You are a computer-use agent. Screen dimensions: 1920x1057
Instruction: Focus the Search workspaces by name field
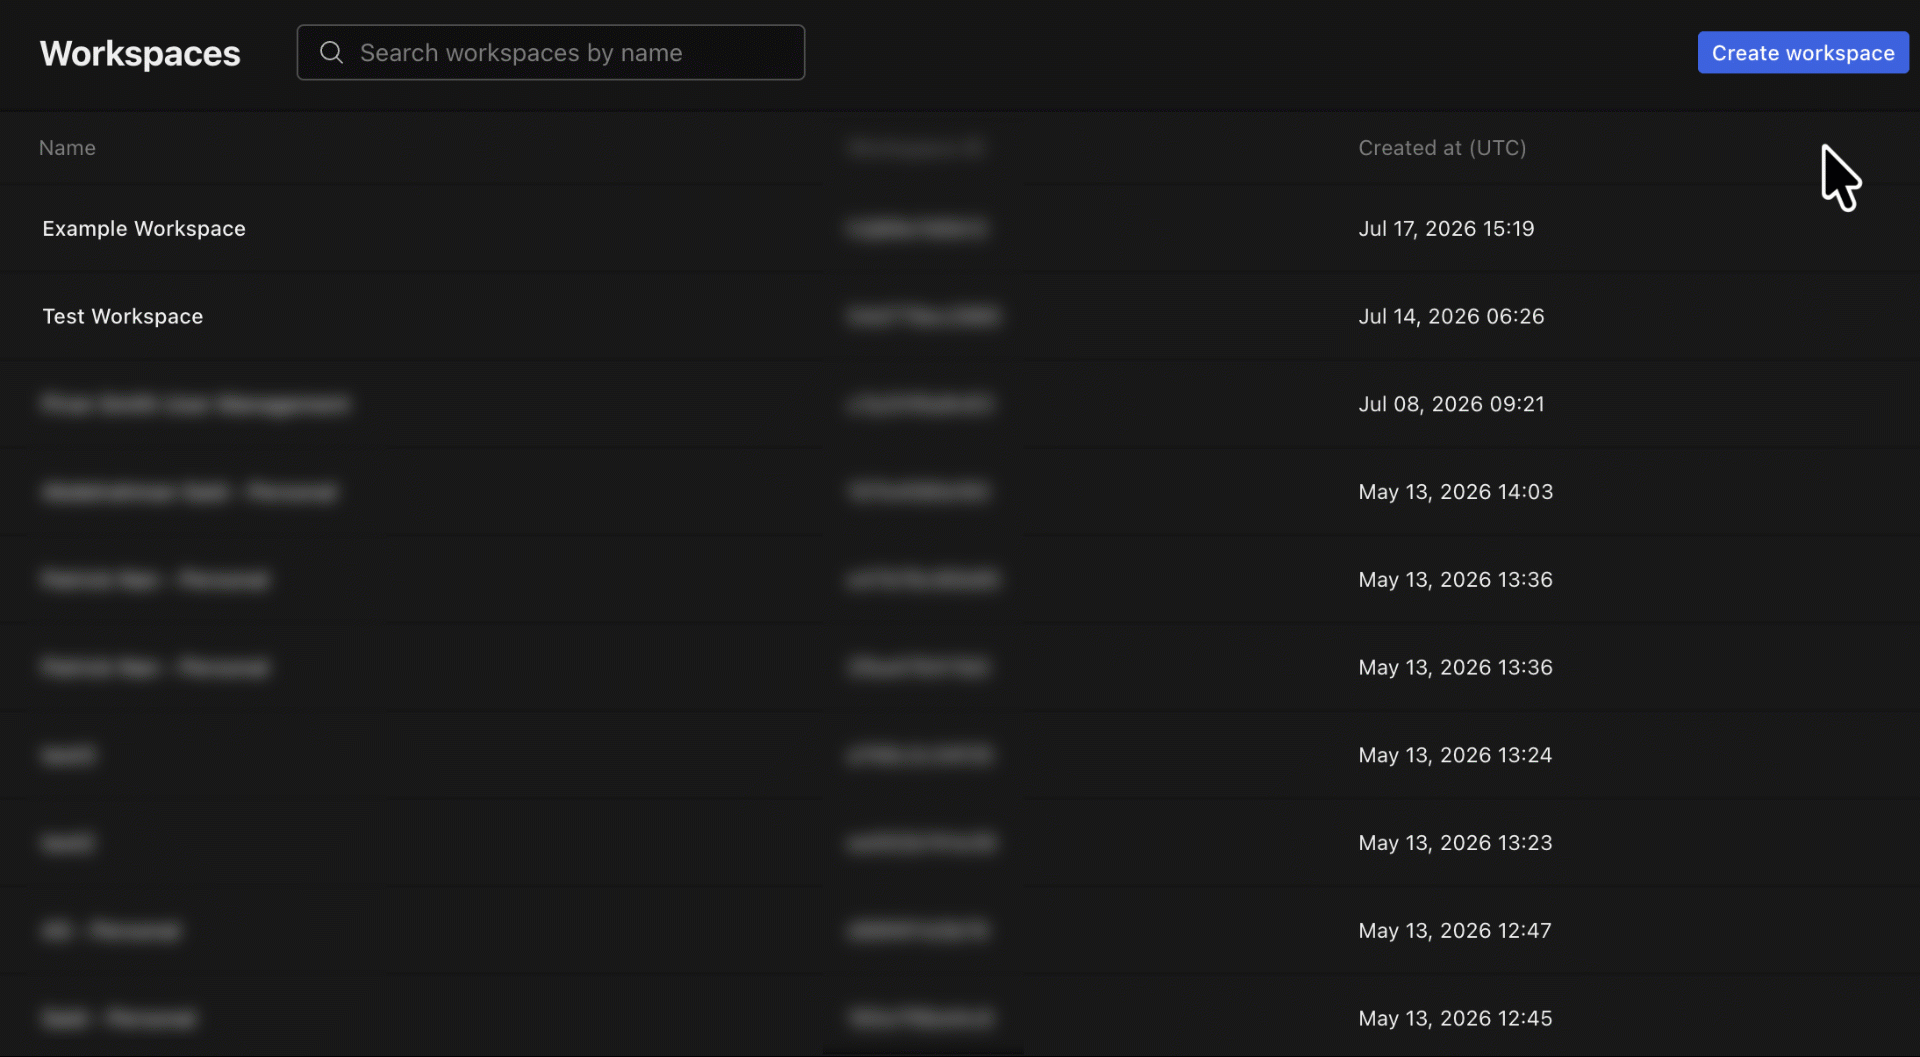(x=551, y=53)
